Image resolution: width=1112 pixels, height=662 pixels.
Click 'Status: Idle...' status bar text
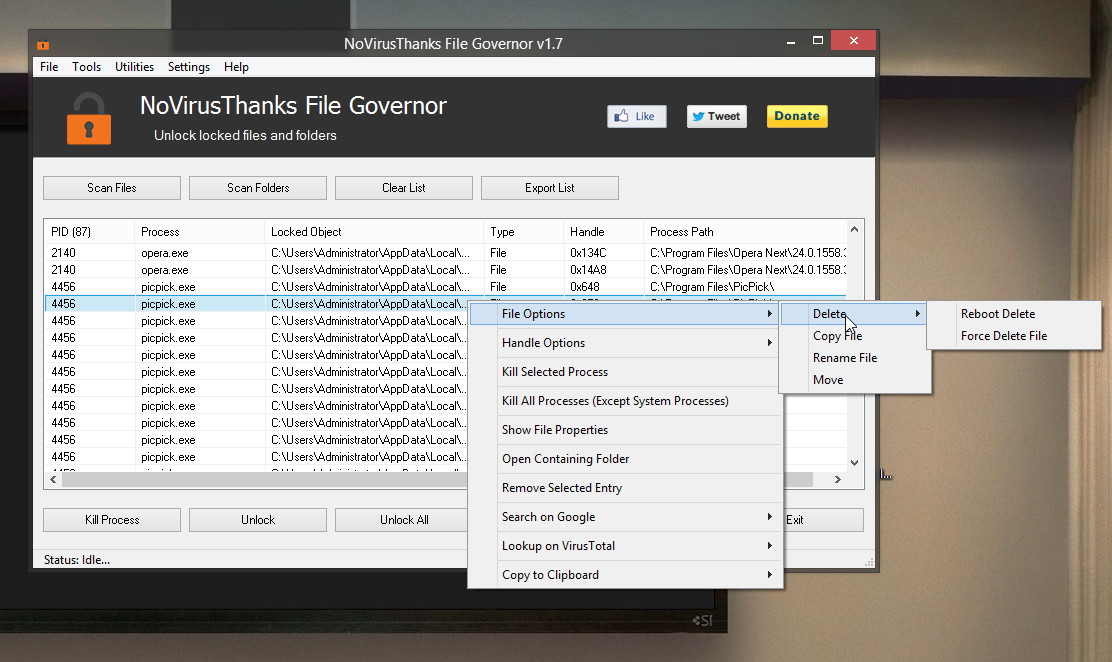[x=77, y=560]
